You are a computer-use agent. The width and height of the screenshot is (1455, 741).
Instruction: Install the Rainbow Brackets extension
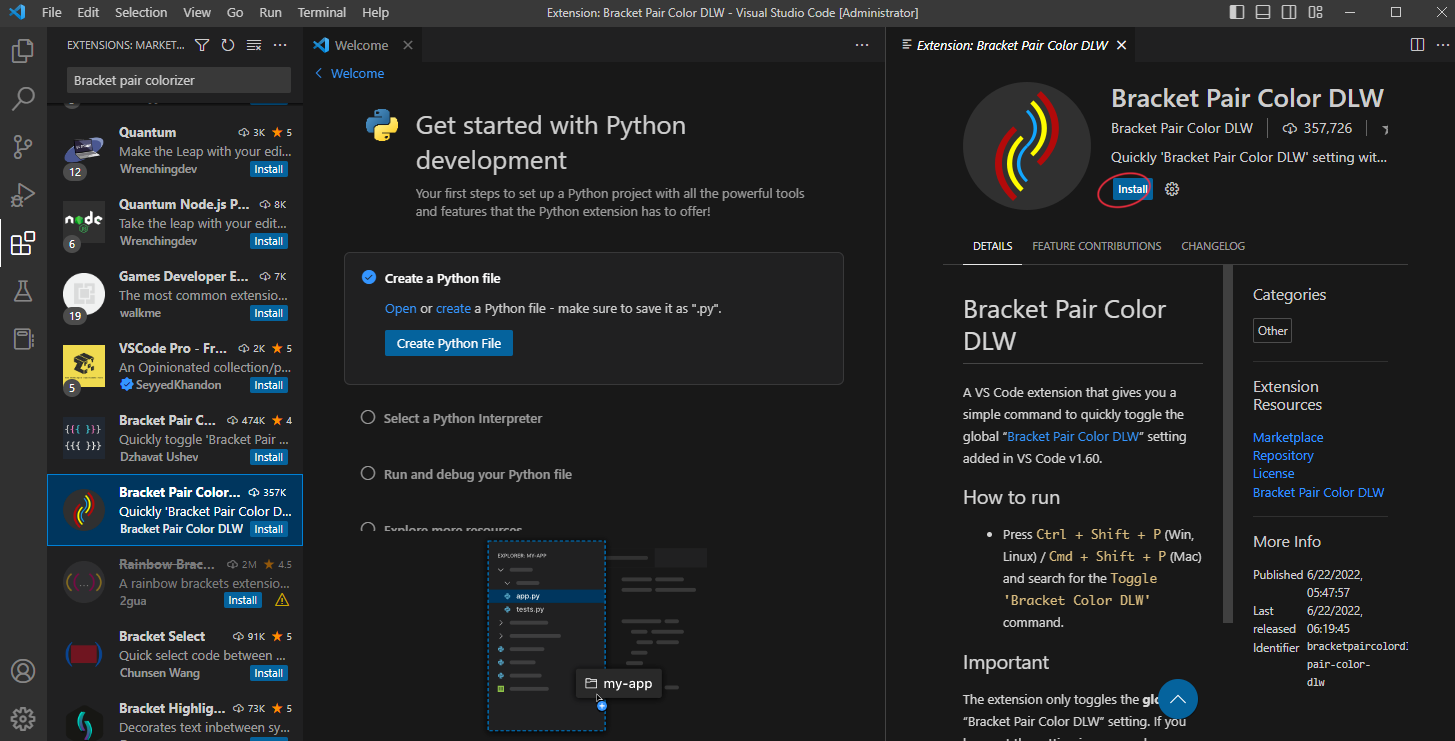click(x=243, y=600)
